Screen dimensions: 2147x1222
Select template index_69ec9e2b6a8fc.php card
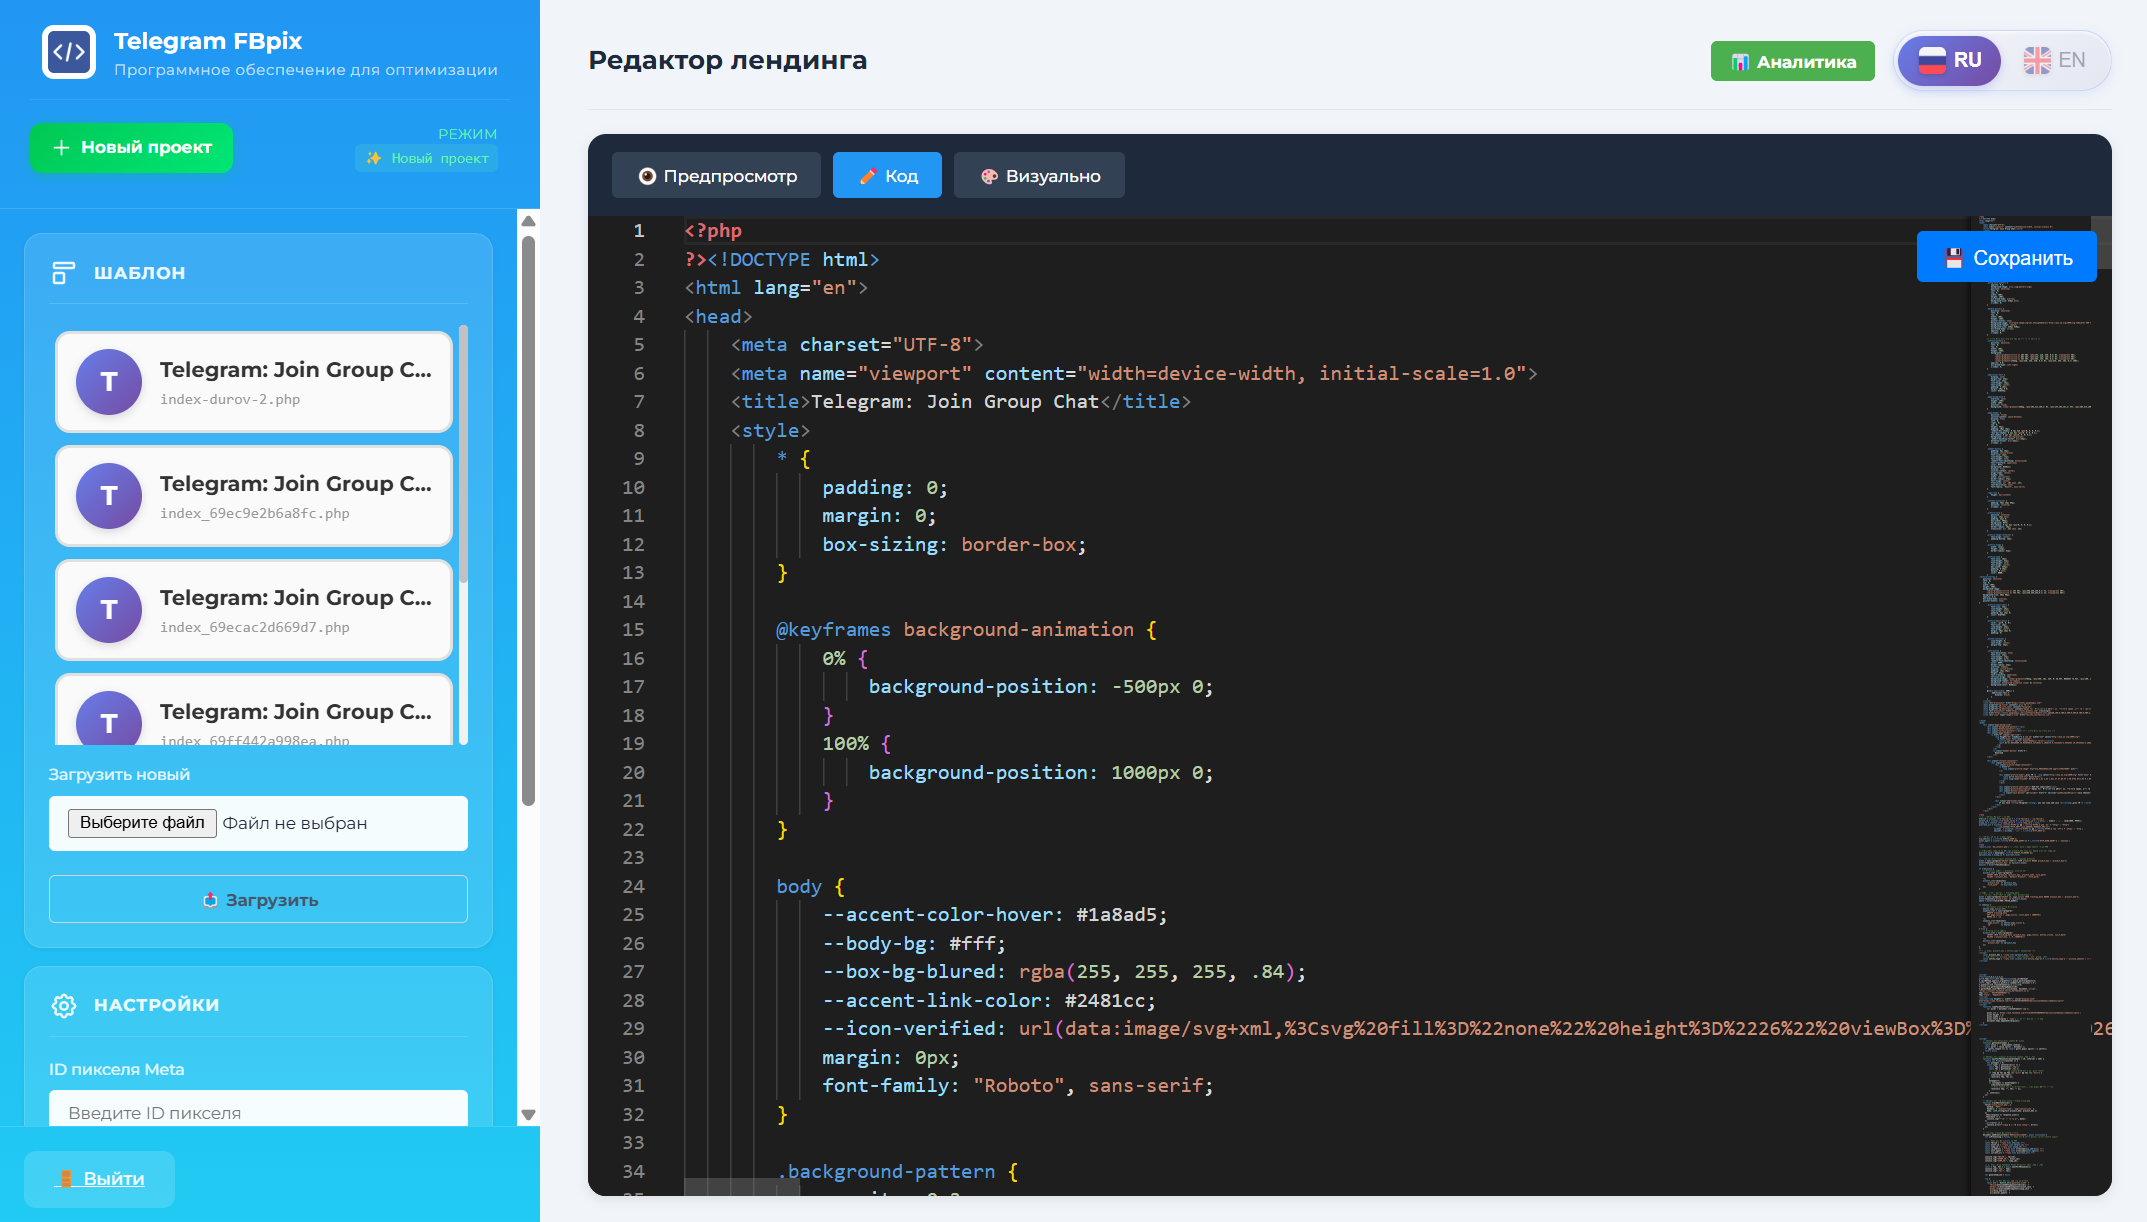254,496
